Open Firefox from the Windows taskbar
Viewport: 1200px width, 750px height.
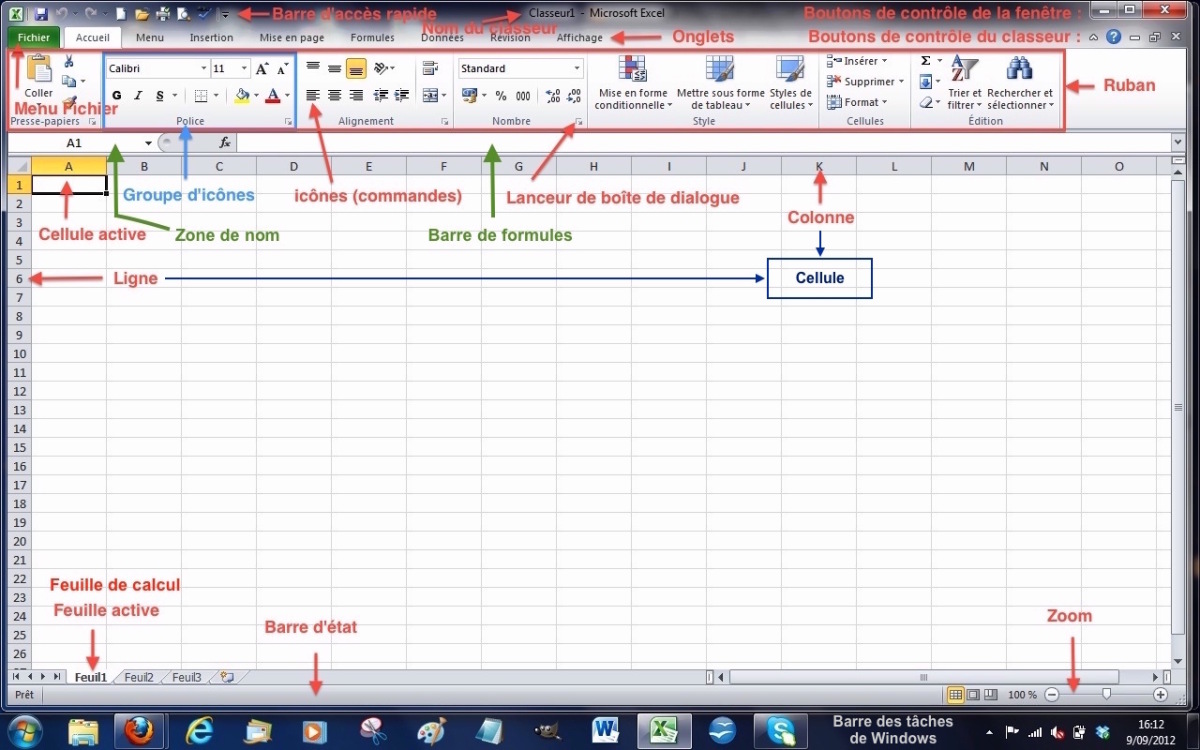click(x=138, y=731)
